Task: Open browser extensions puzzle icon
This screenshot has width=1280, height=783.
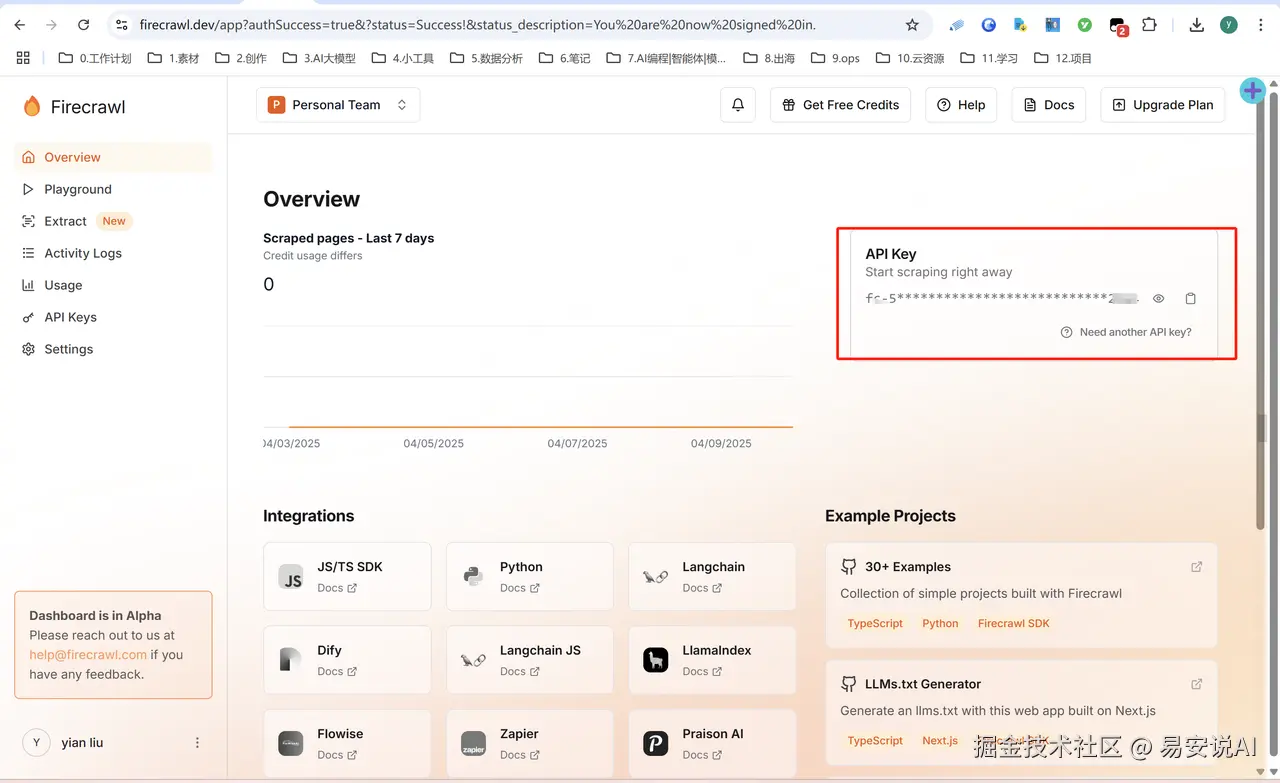Action: tap(1149, 25)
